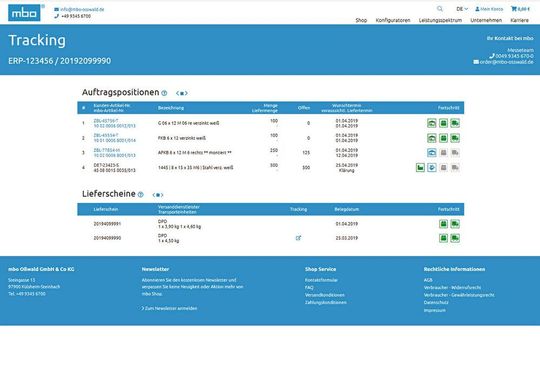Click the Mein Konto user icon link
Screen dimensions: 540x374
[489, 9]
